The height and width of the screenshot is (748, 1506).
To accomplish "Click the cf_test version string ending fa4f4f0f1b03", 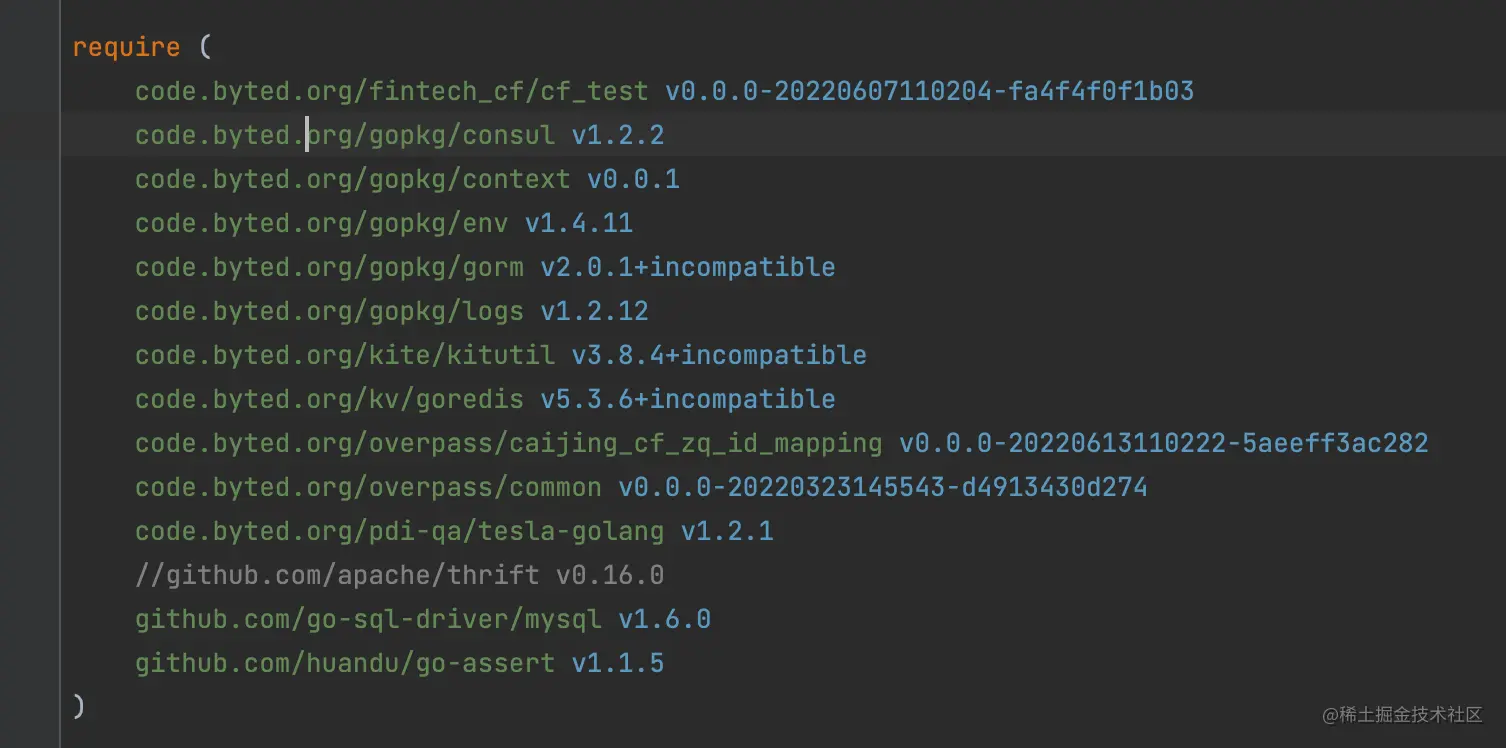I will (x=929, y=91).
